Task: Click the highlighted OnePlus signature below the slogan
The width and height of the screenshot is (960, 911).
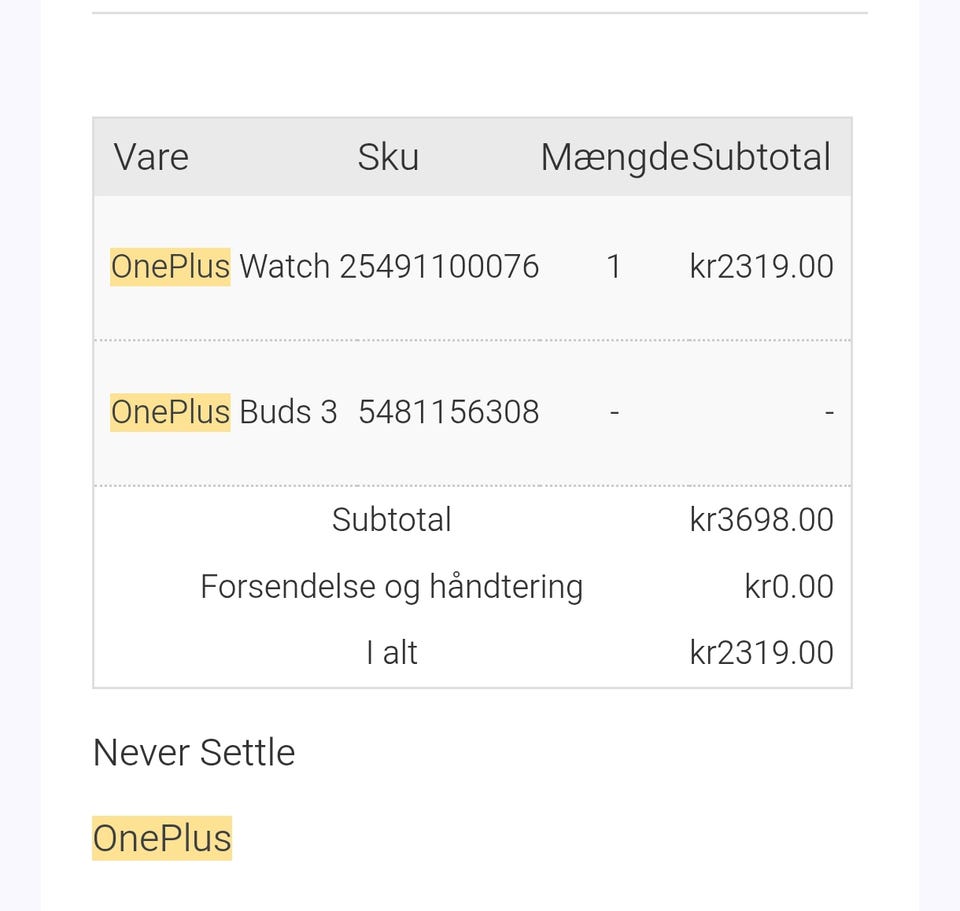Action: (162, 838)
